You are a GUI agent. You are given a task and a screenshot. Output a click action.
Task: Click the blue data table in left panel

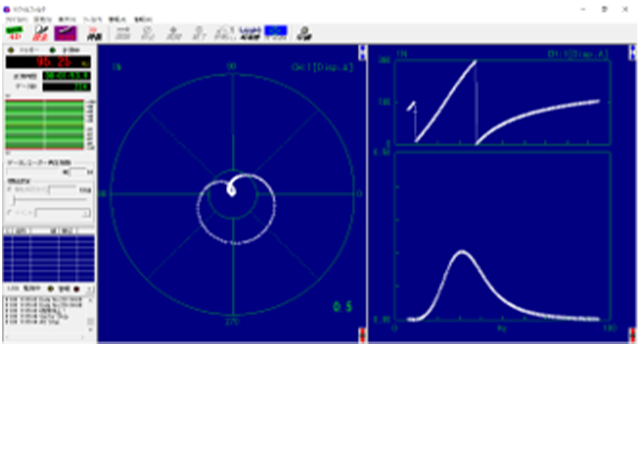coord(49,258)
